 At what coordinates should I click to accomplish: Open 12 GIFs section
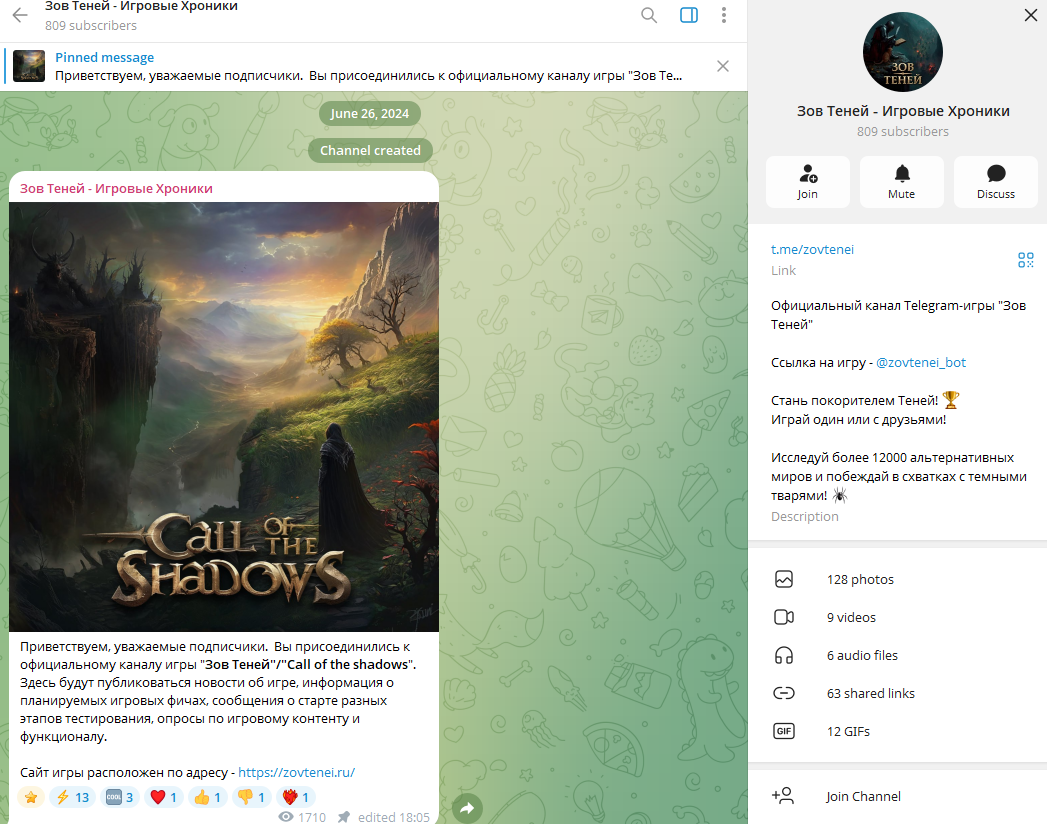pyautogui.click(x=897, y=731)
